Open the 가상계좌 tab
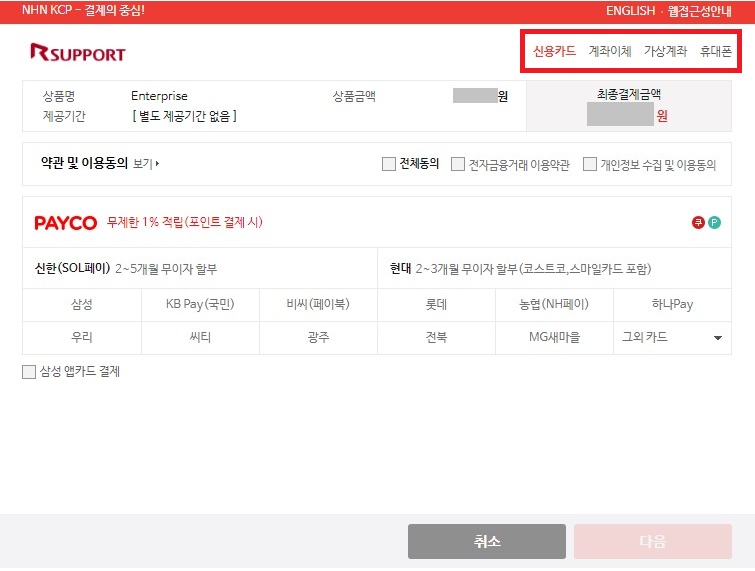The width and height of the screenshot is (755, 571). coord(665,51)
